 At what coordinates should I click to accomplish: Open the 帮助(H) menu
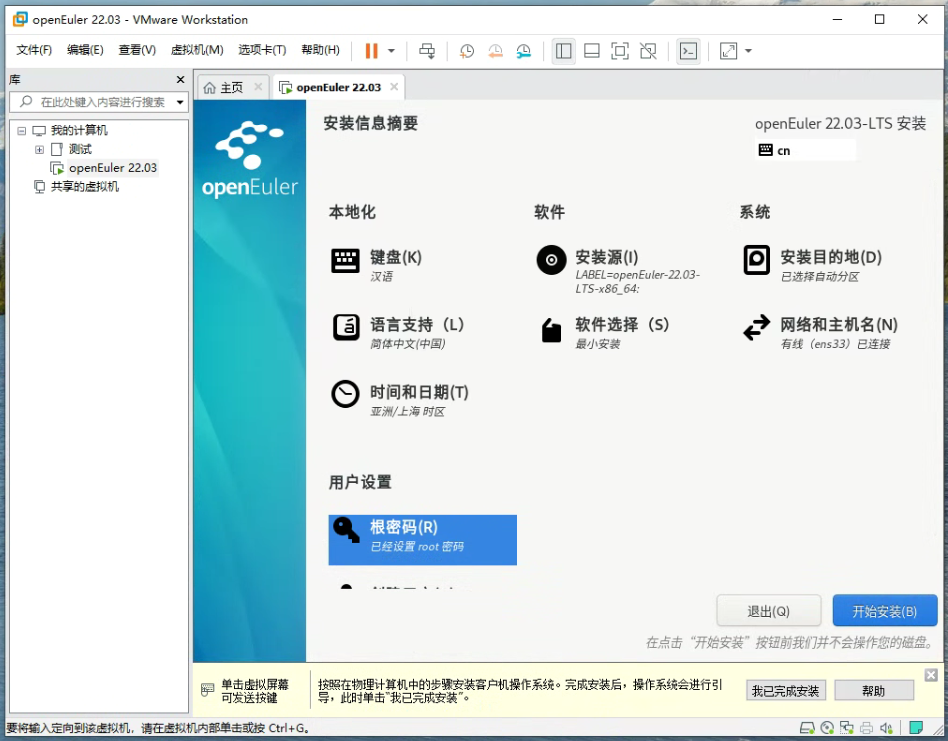coord(320,50)
